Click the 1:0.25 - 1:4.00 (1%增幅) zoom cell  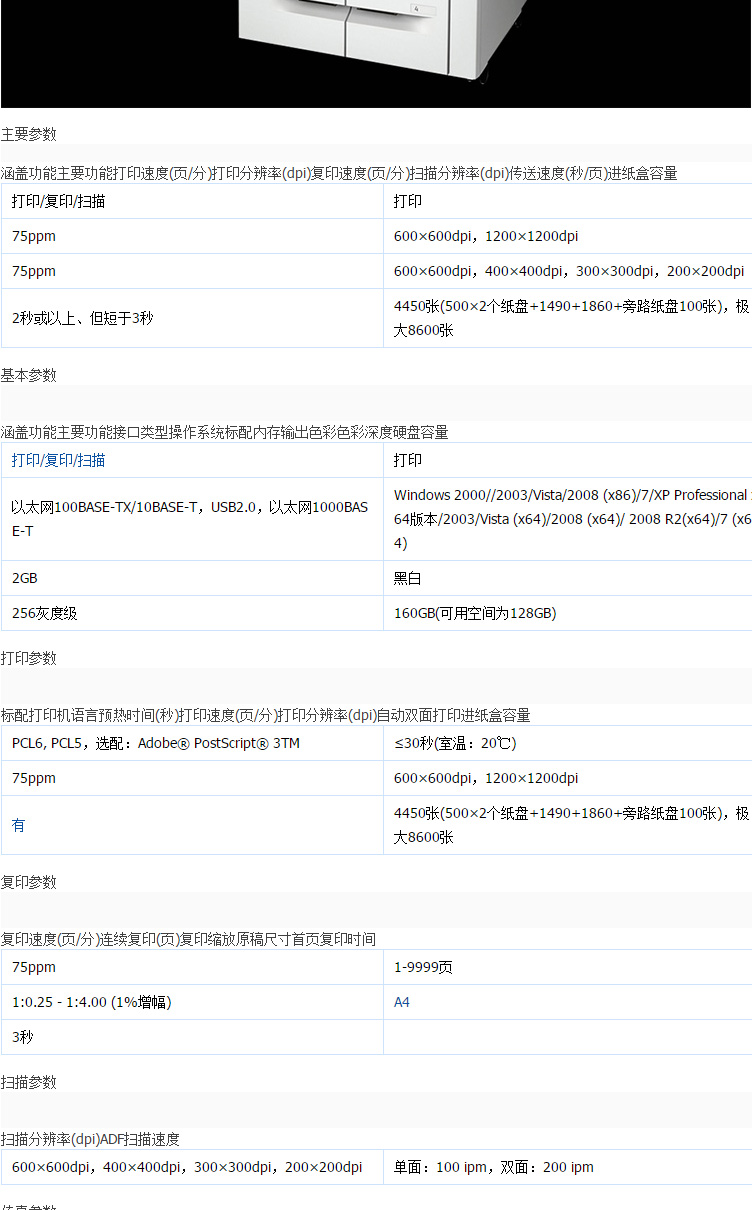click(192, 1002)
